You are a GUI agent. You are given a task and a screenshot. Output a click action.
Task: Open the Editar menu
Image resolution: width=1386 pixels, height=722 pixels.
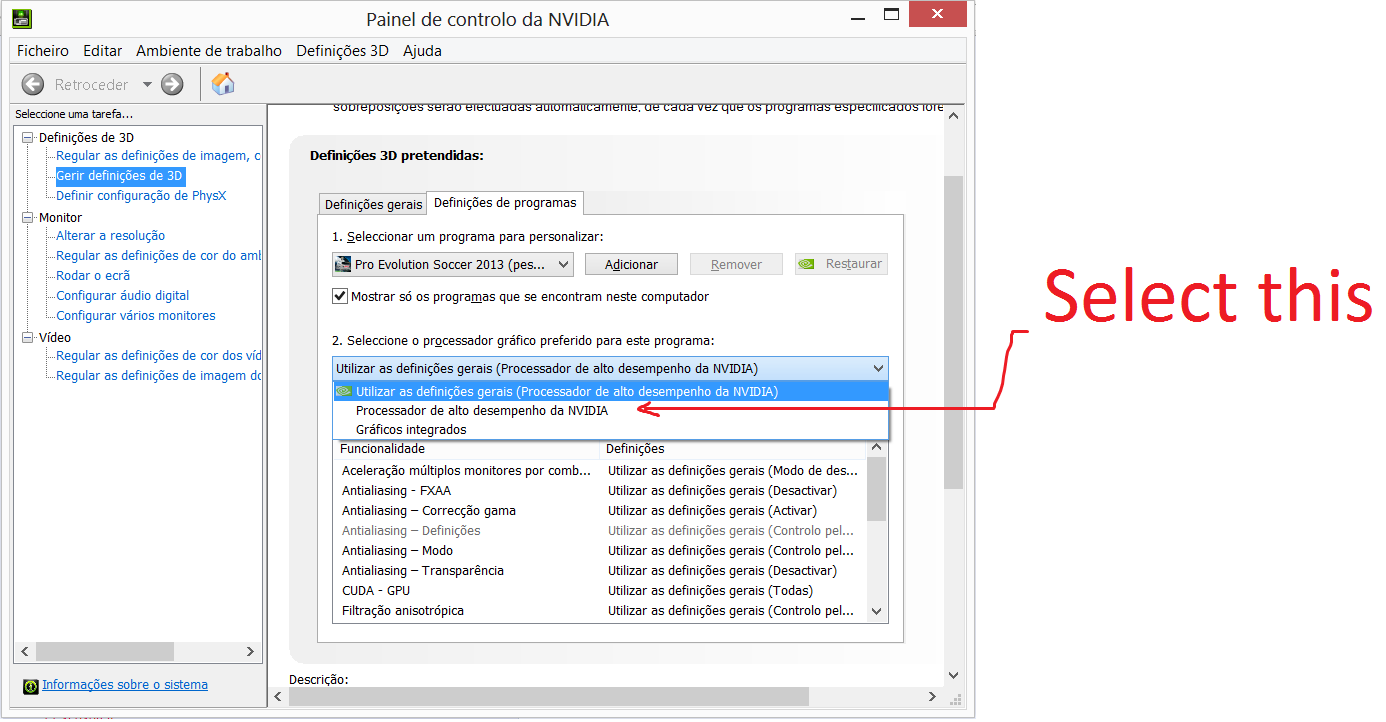pos(102,51)
